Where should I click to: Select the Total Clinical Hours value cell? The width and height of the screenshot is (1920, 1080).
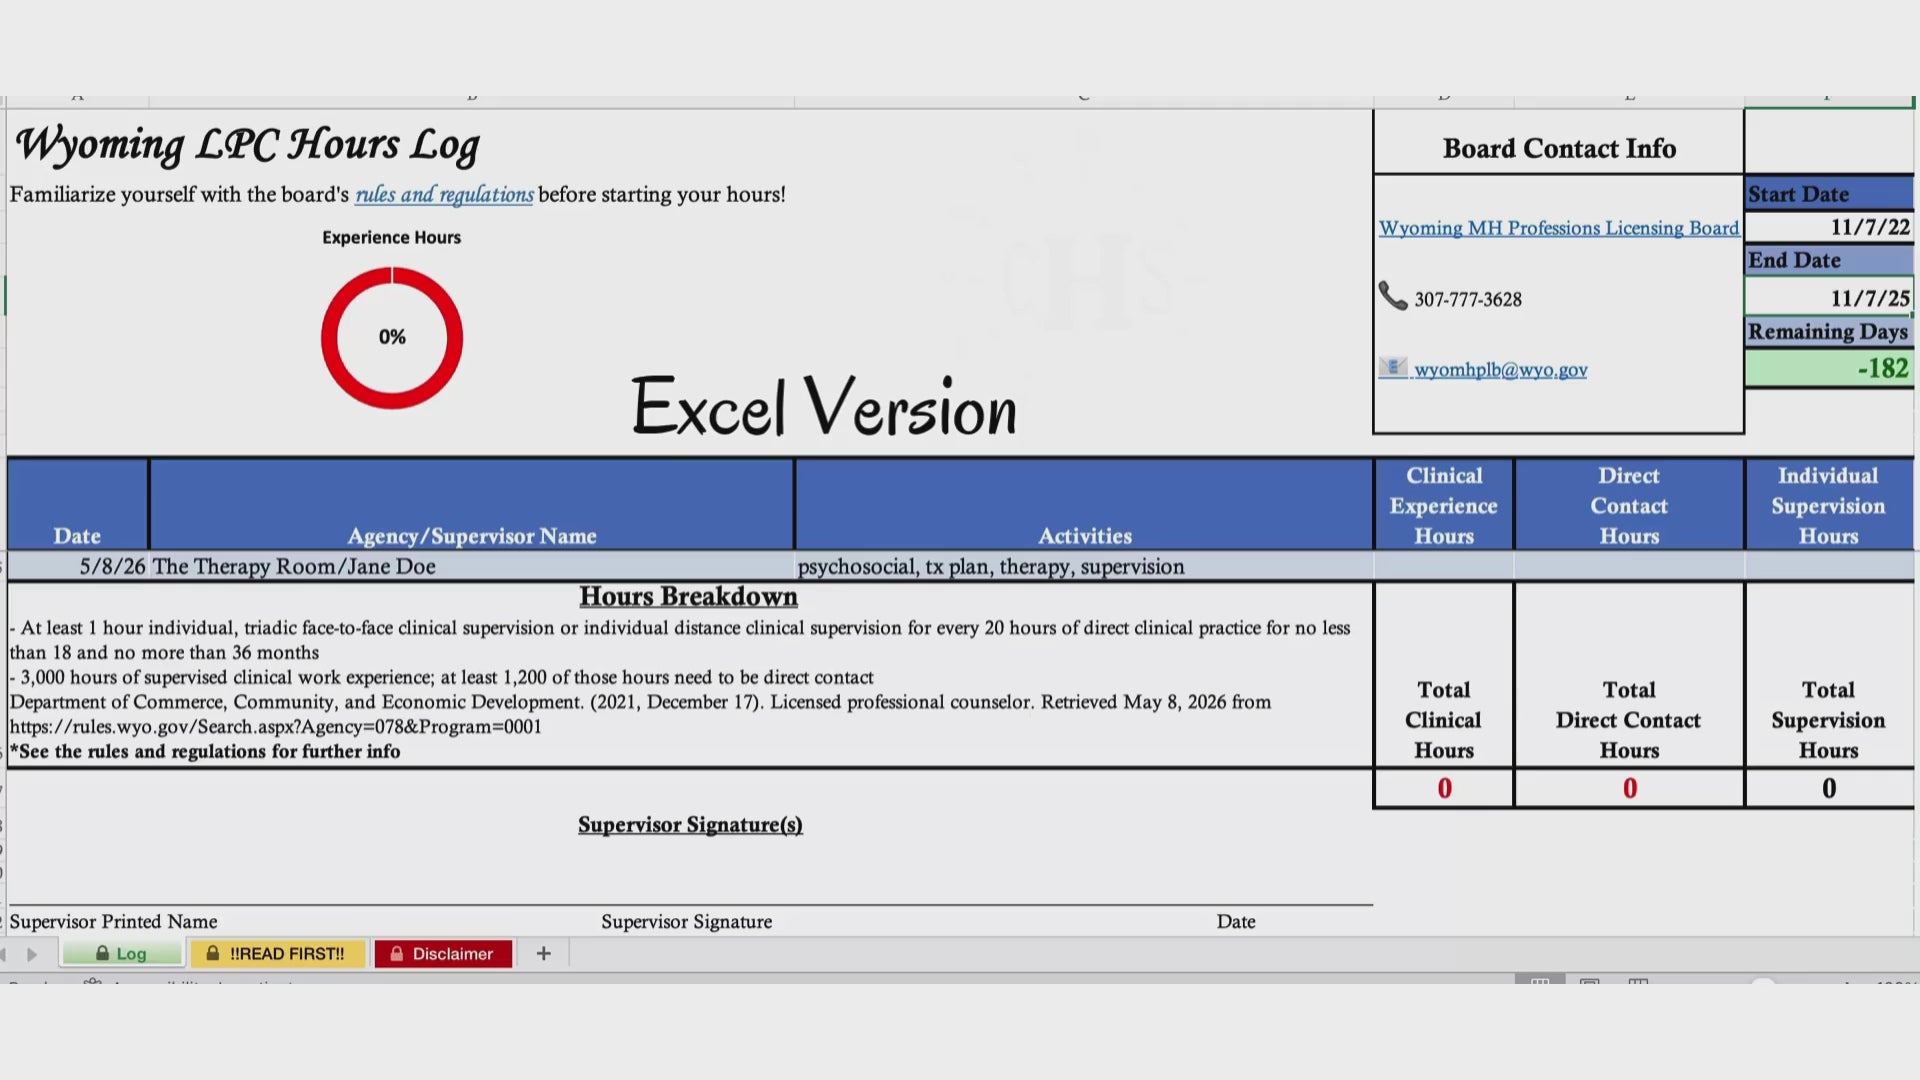1444,788
